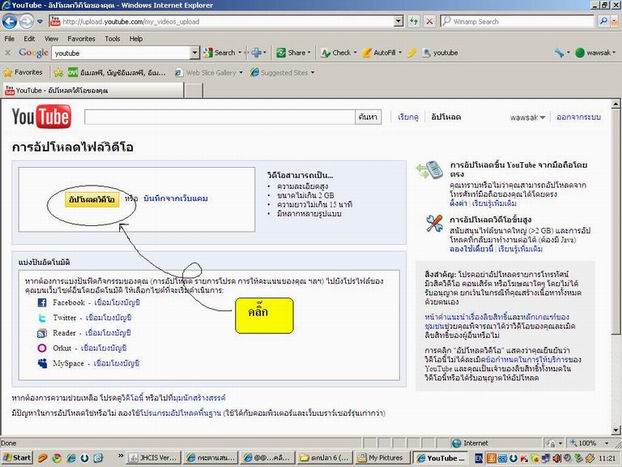Open the AutoFill dropdown
Screen dimensions: 622x467
(400, 53)
